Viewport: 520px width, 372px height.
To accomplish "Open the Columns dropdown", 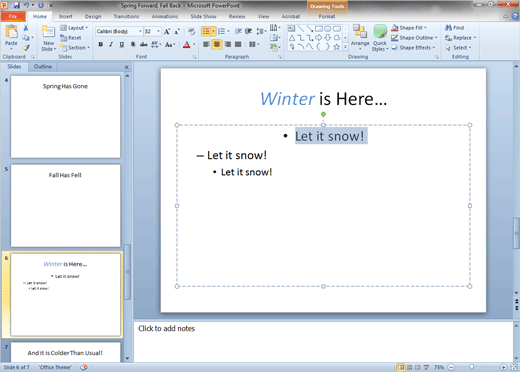I will pyautogui.click(x=254, y=44).
